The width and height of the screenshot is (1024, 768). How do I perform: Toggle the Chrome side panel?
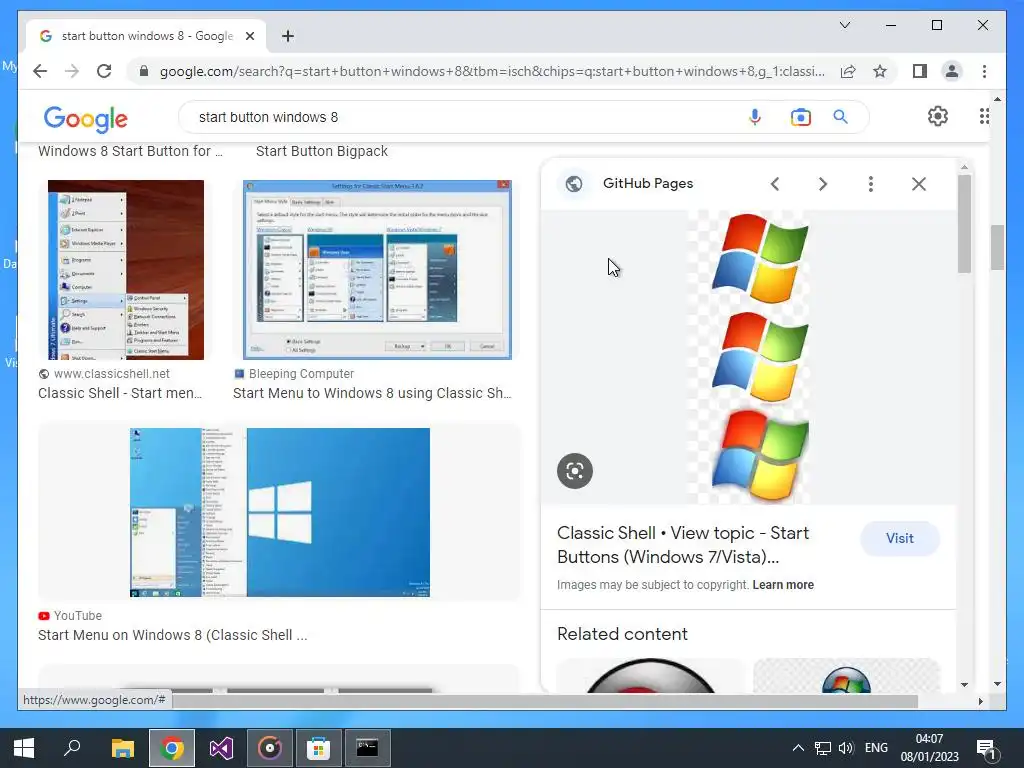[x=920, y=71]
